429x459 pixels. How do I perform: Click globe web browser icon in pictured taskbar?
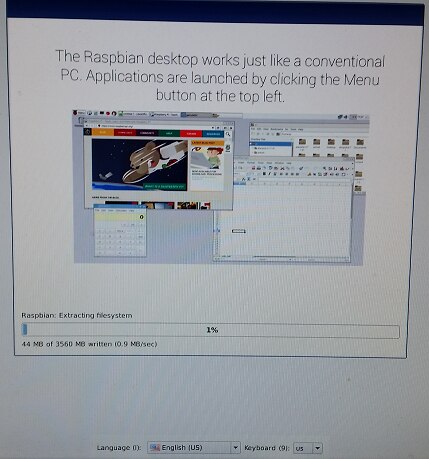[x=90, y=113]
